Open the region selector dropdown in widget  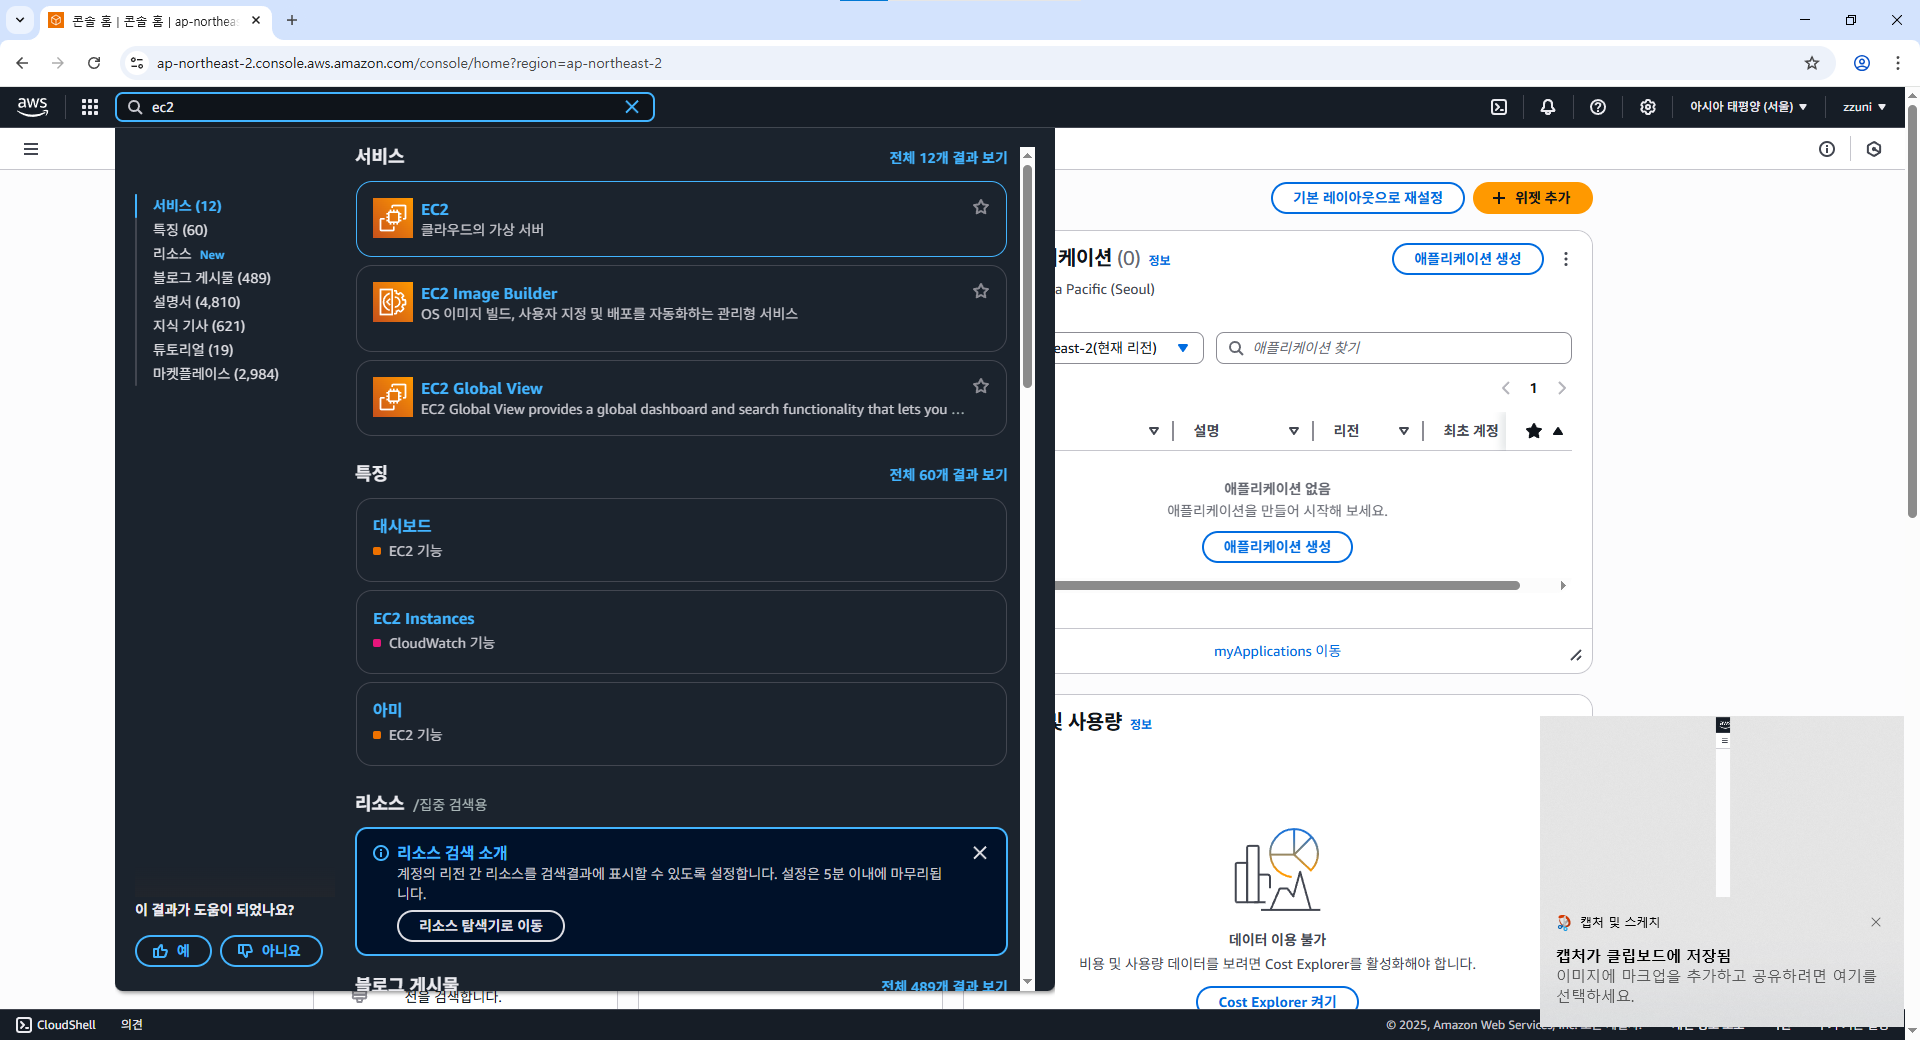click(x=1128, y=348)
